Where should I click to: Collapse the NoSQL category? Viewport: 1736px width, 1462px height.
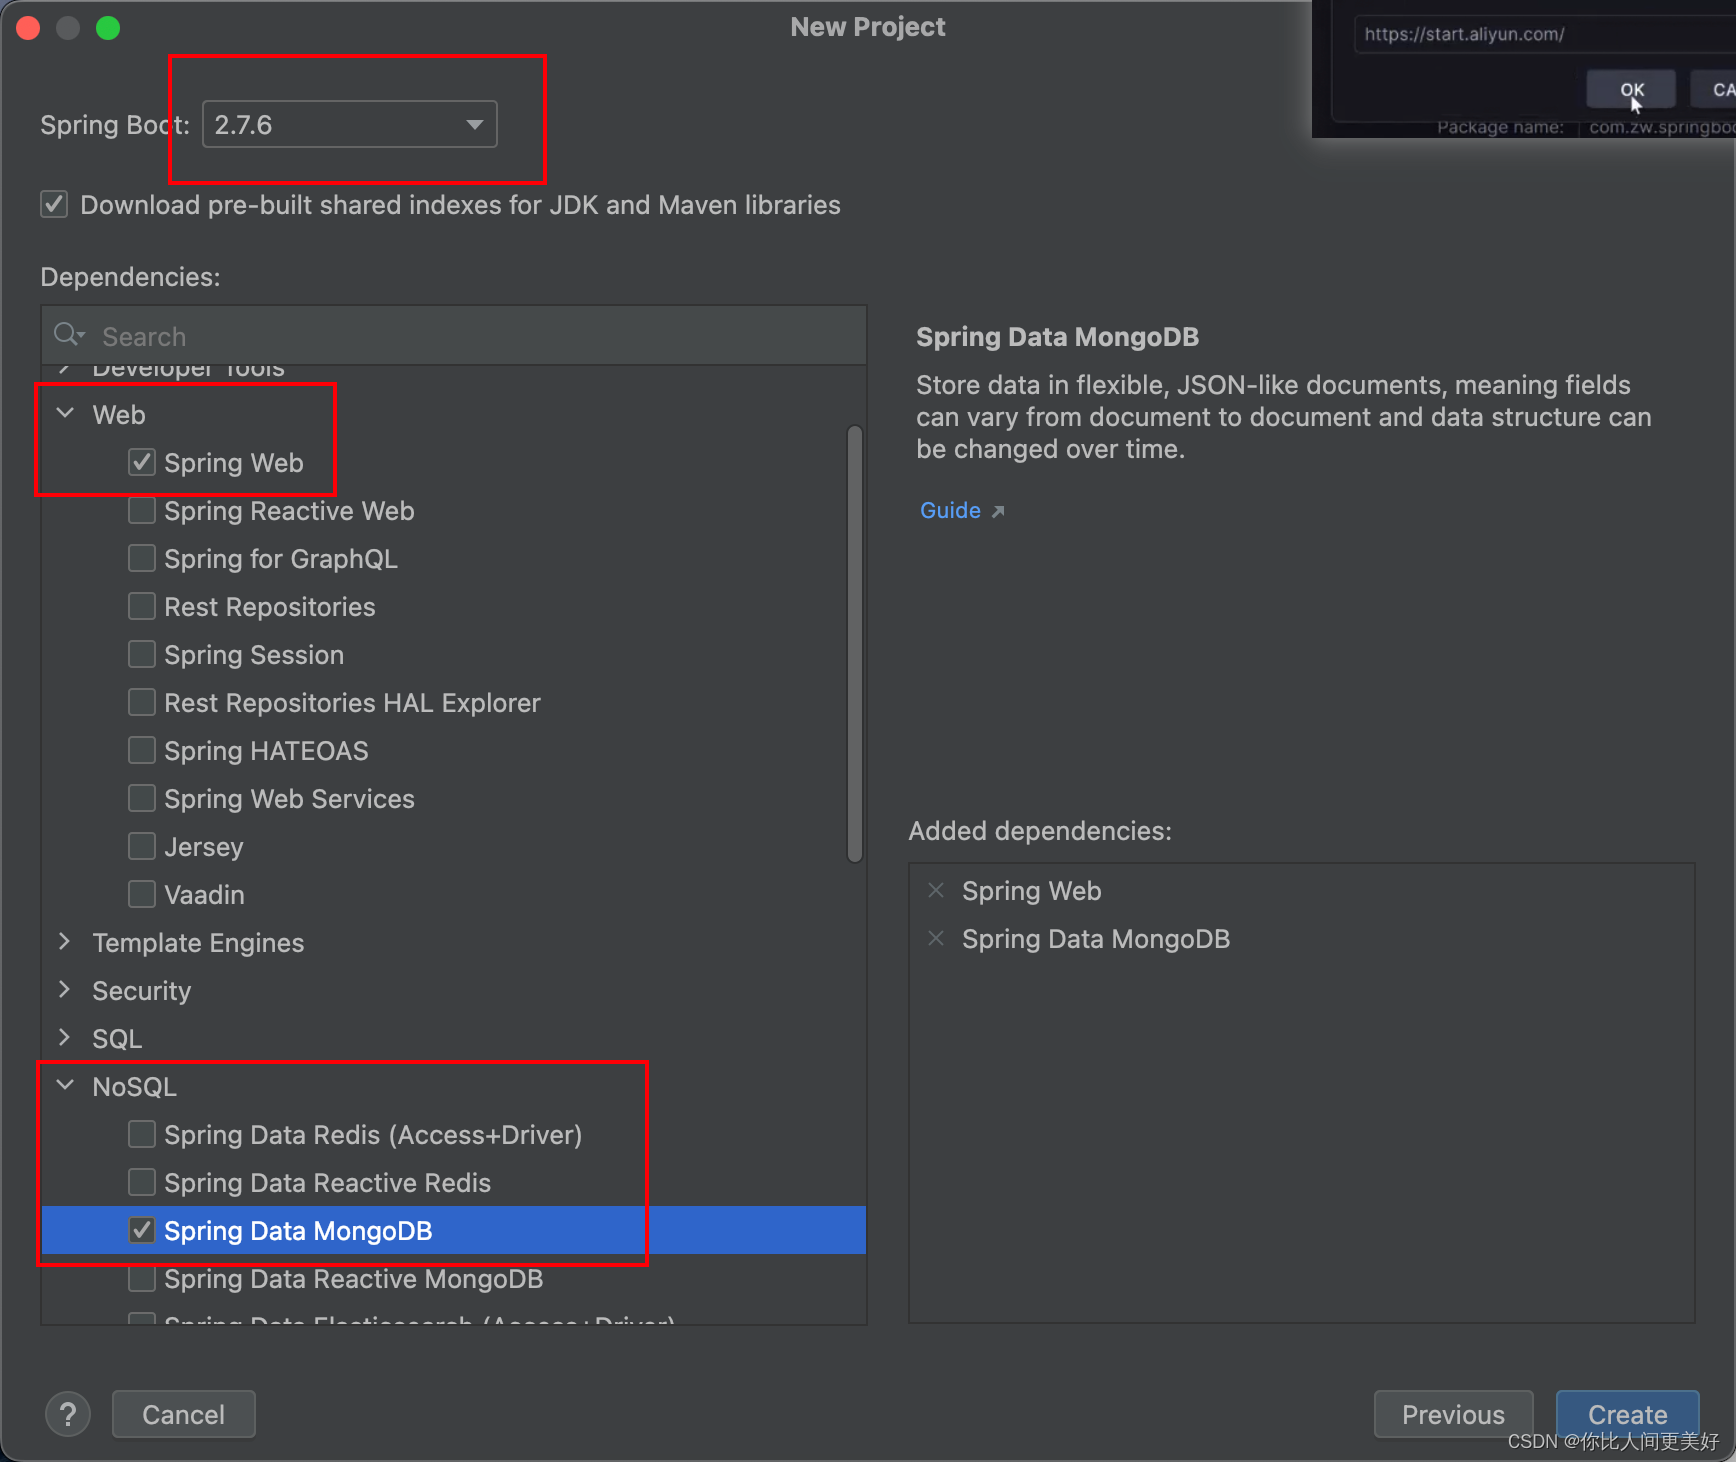click(65, 1085)
